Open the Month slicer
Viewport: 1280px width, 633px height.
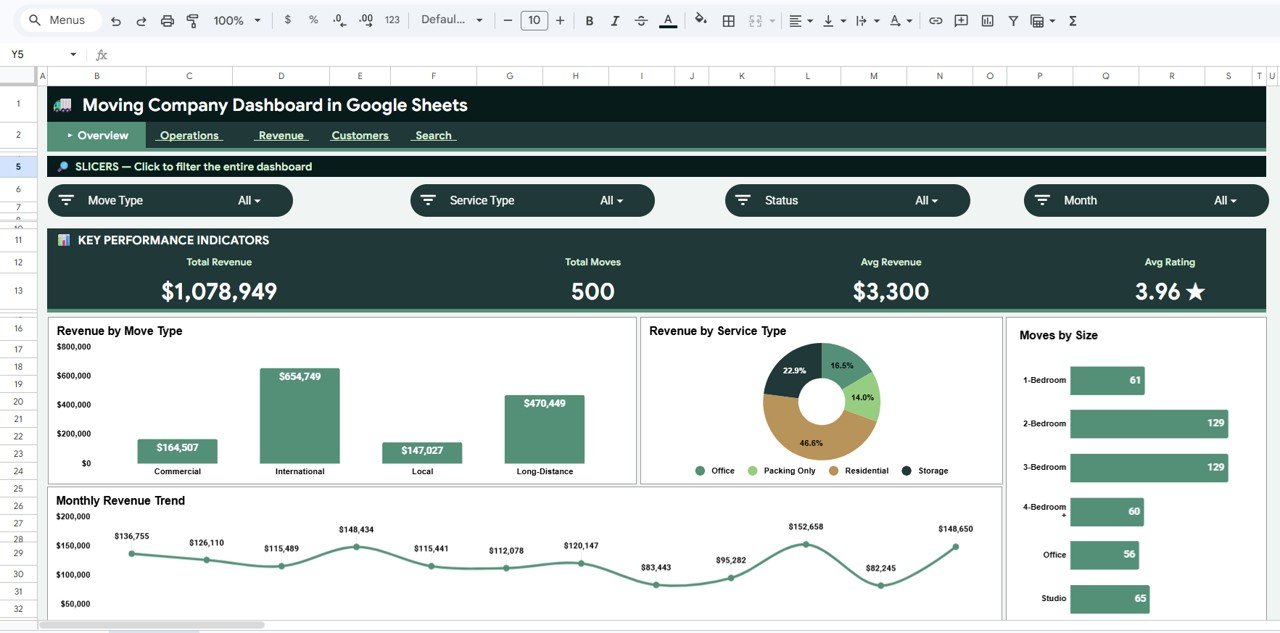(x=1145, y=200)
